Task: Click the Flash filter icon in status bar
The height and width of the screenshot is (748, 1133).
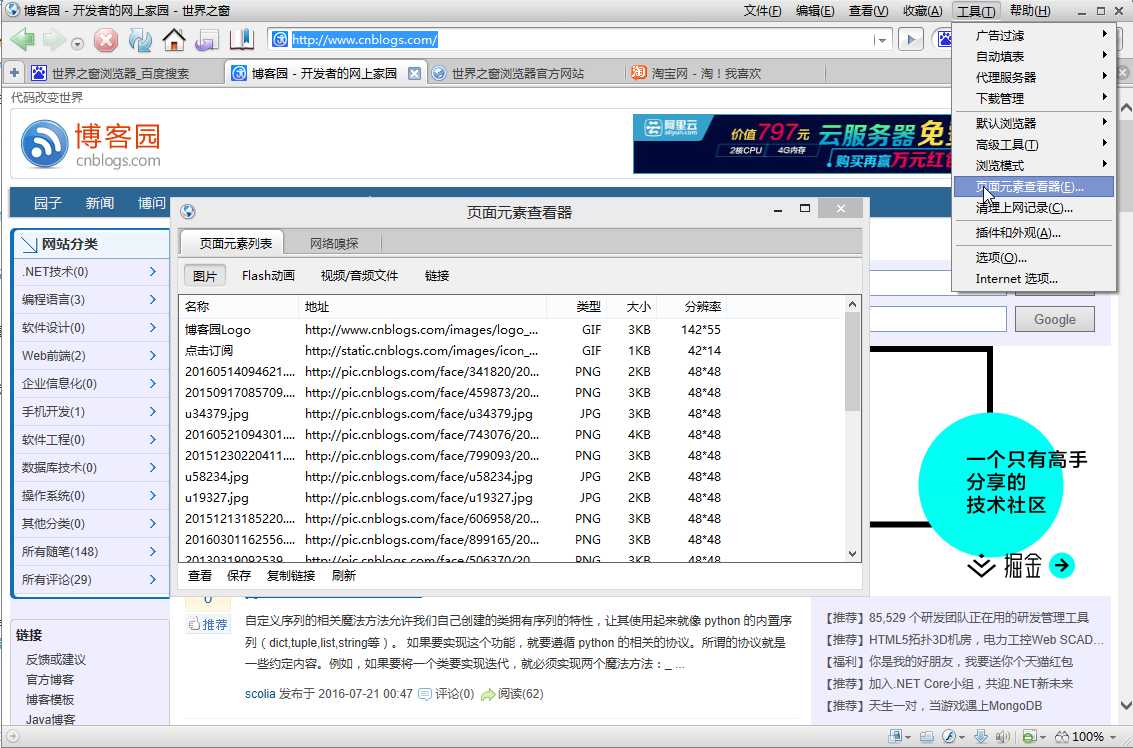Action: point(949,736)
